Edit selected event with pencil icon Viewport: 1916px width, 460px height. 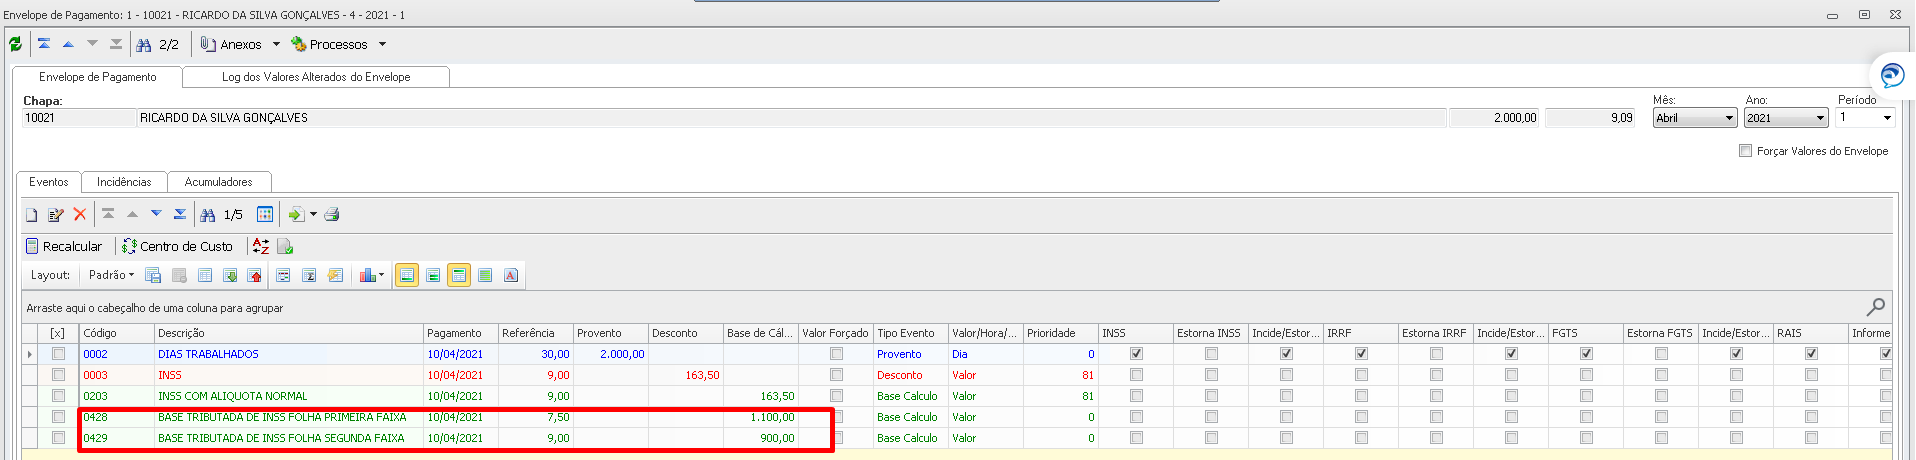pyautogui.click(x=56, y=215)
